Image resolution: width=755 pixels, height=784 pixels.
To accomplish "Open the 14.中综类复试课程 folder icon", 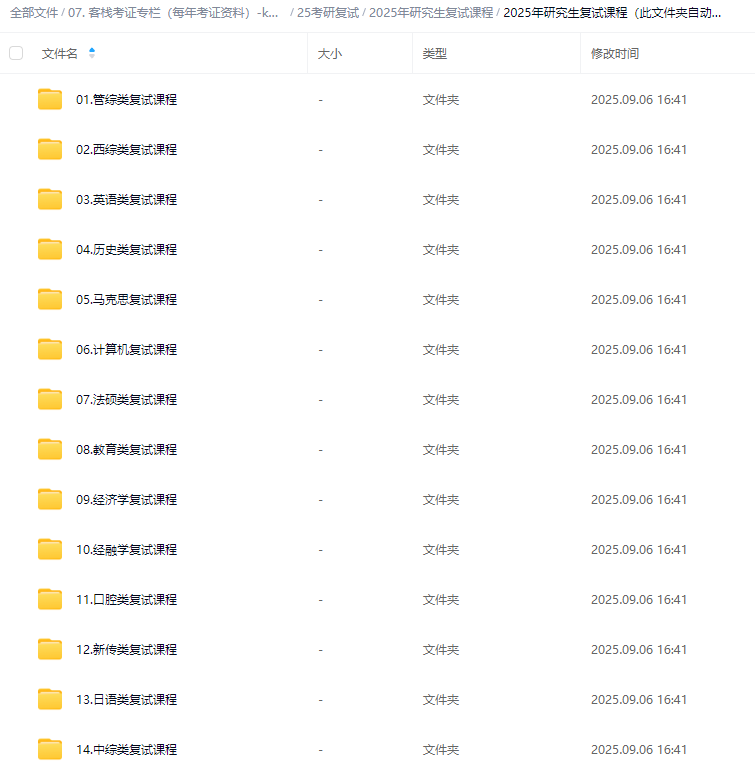I will point(50,749).
